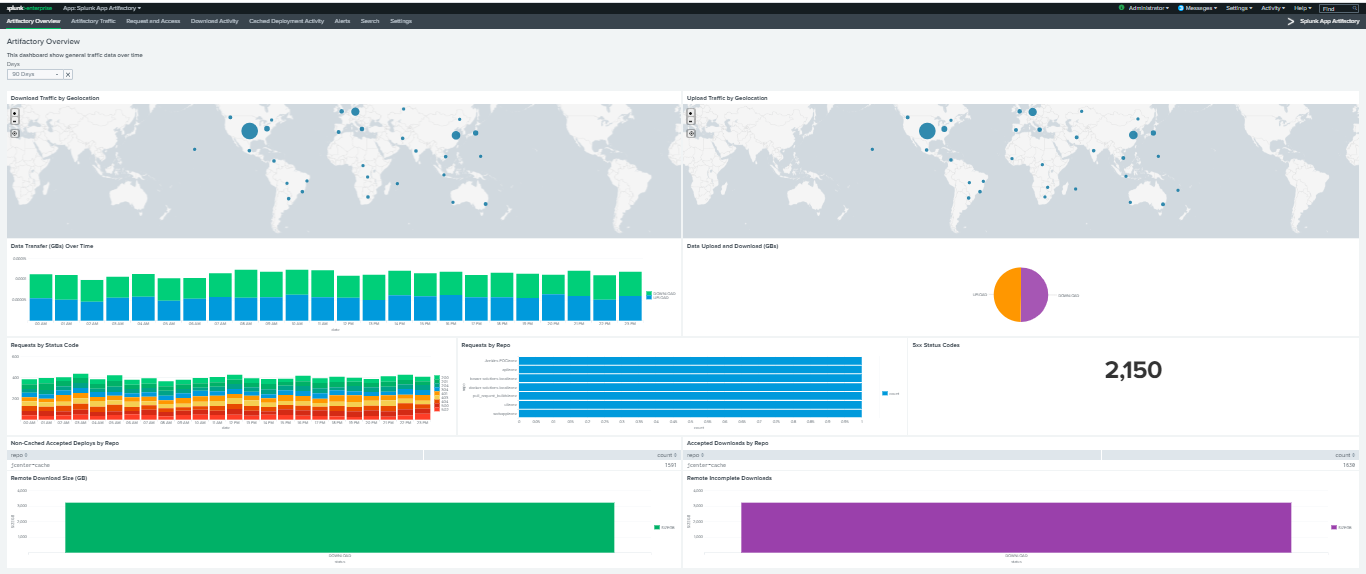This screenshot has width=1366, height=574.
Task: Click the green Administrator status icon
Action: 1121,7
